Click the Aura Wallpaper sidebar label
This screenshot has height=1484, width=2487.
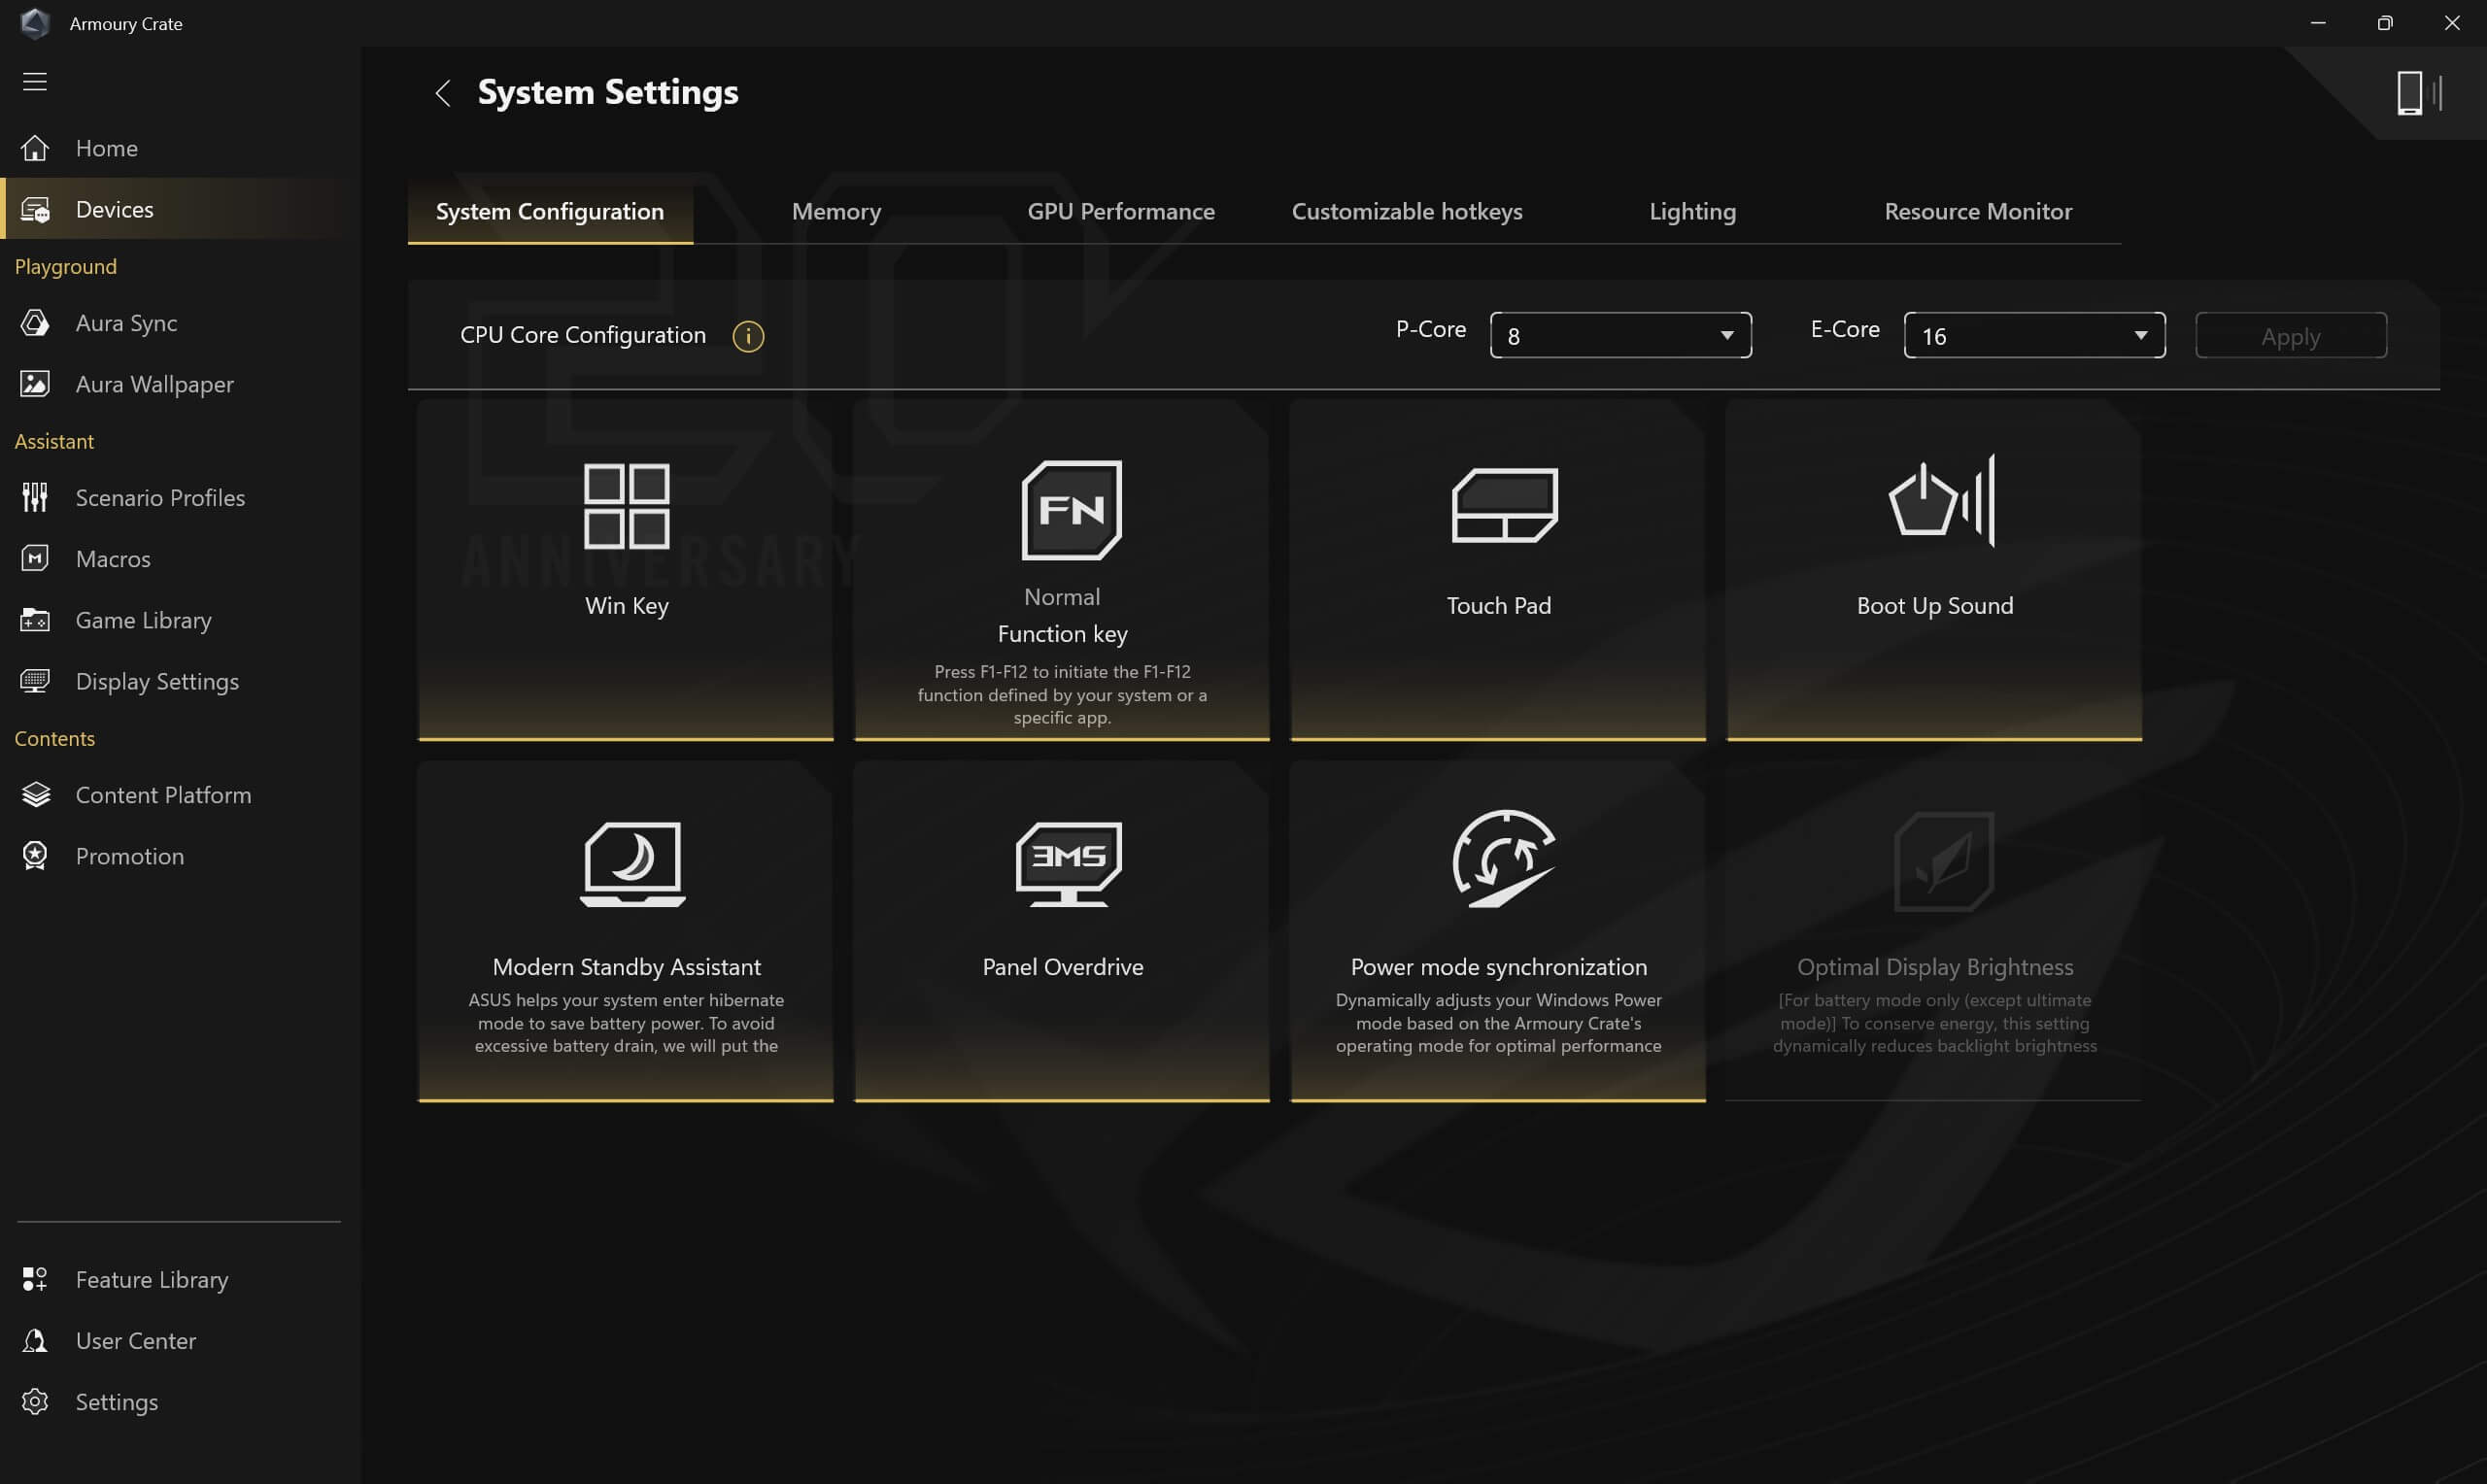(155, 385)
